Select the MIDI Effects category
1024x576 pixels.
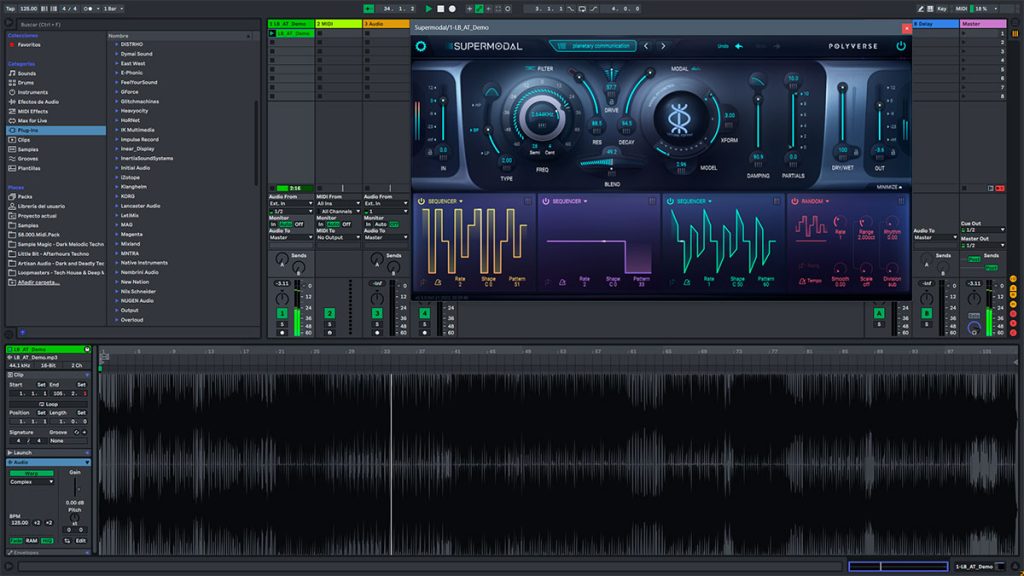click(32, 112)
